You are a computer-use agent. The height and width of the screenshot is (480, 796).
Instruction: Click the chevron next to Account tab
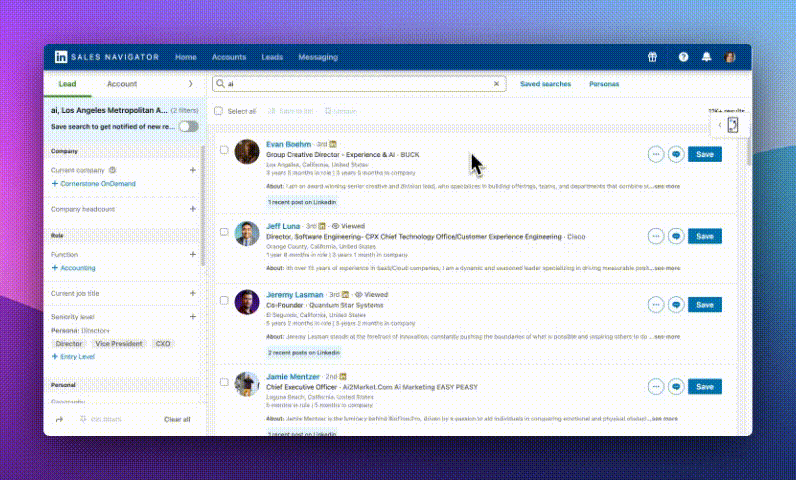coord(190,84)
